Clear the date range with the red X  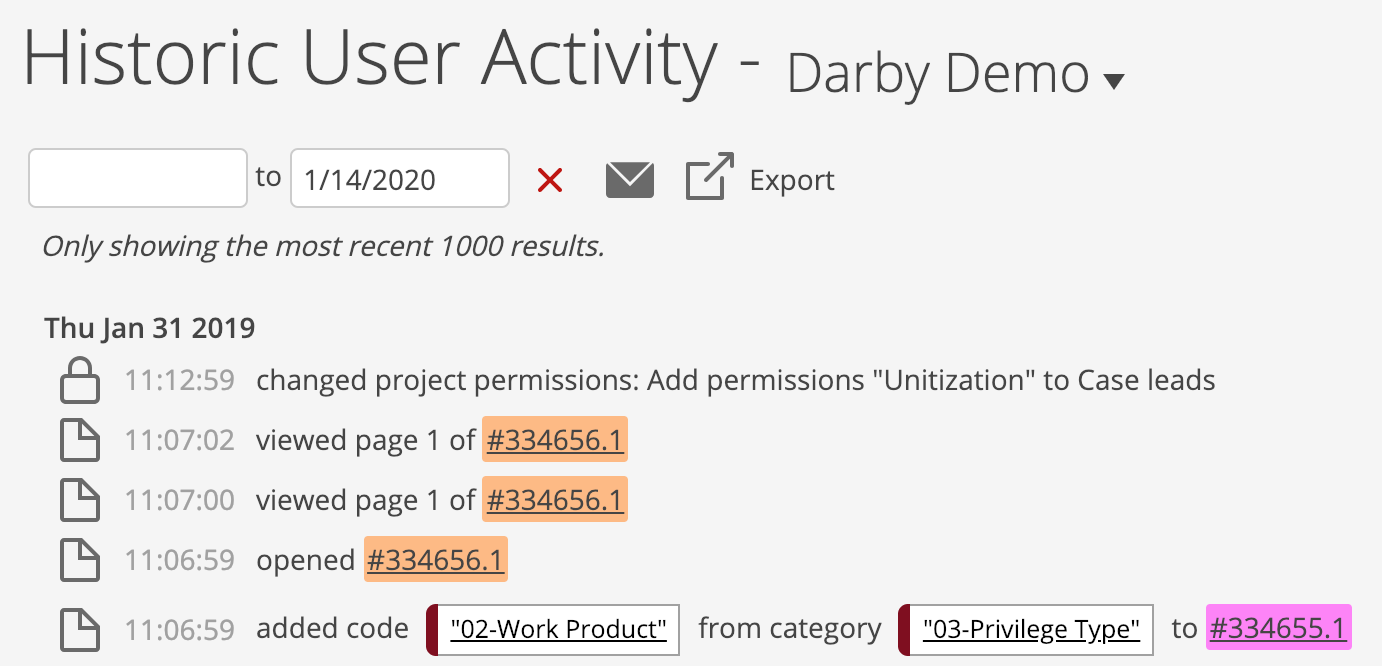coord(550,180)
